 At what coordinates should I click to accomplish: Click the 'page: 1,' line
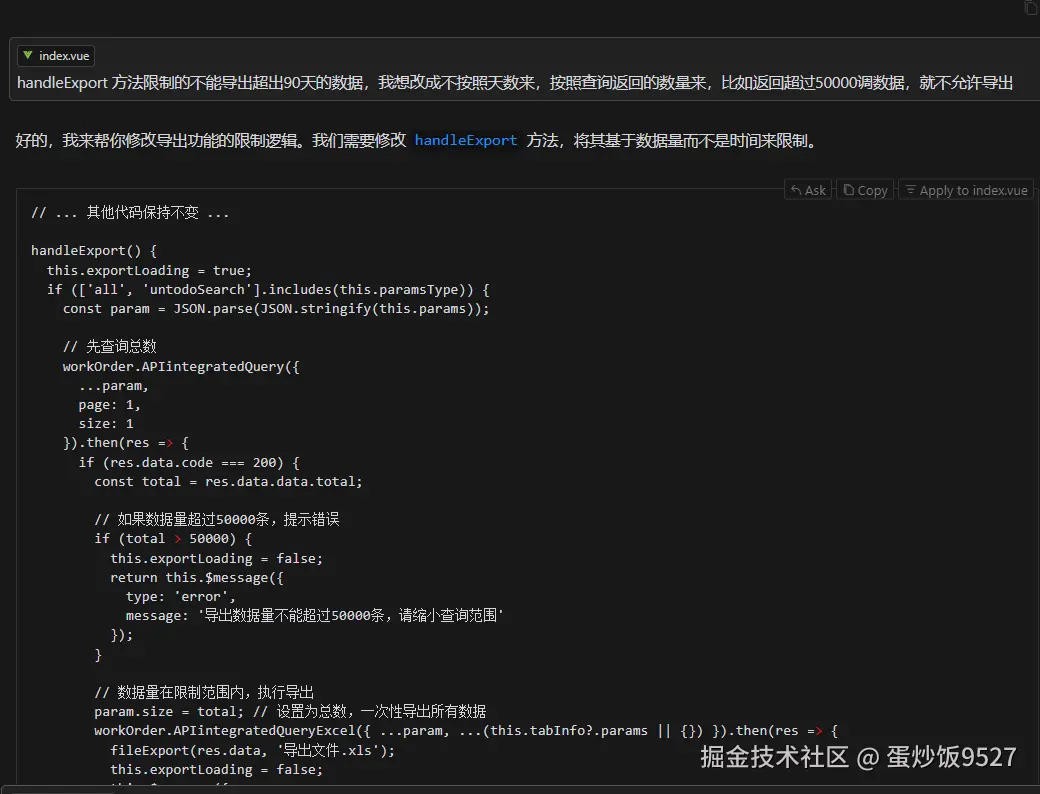tap(109, 405)
